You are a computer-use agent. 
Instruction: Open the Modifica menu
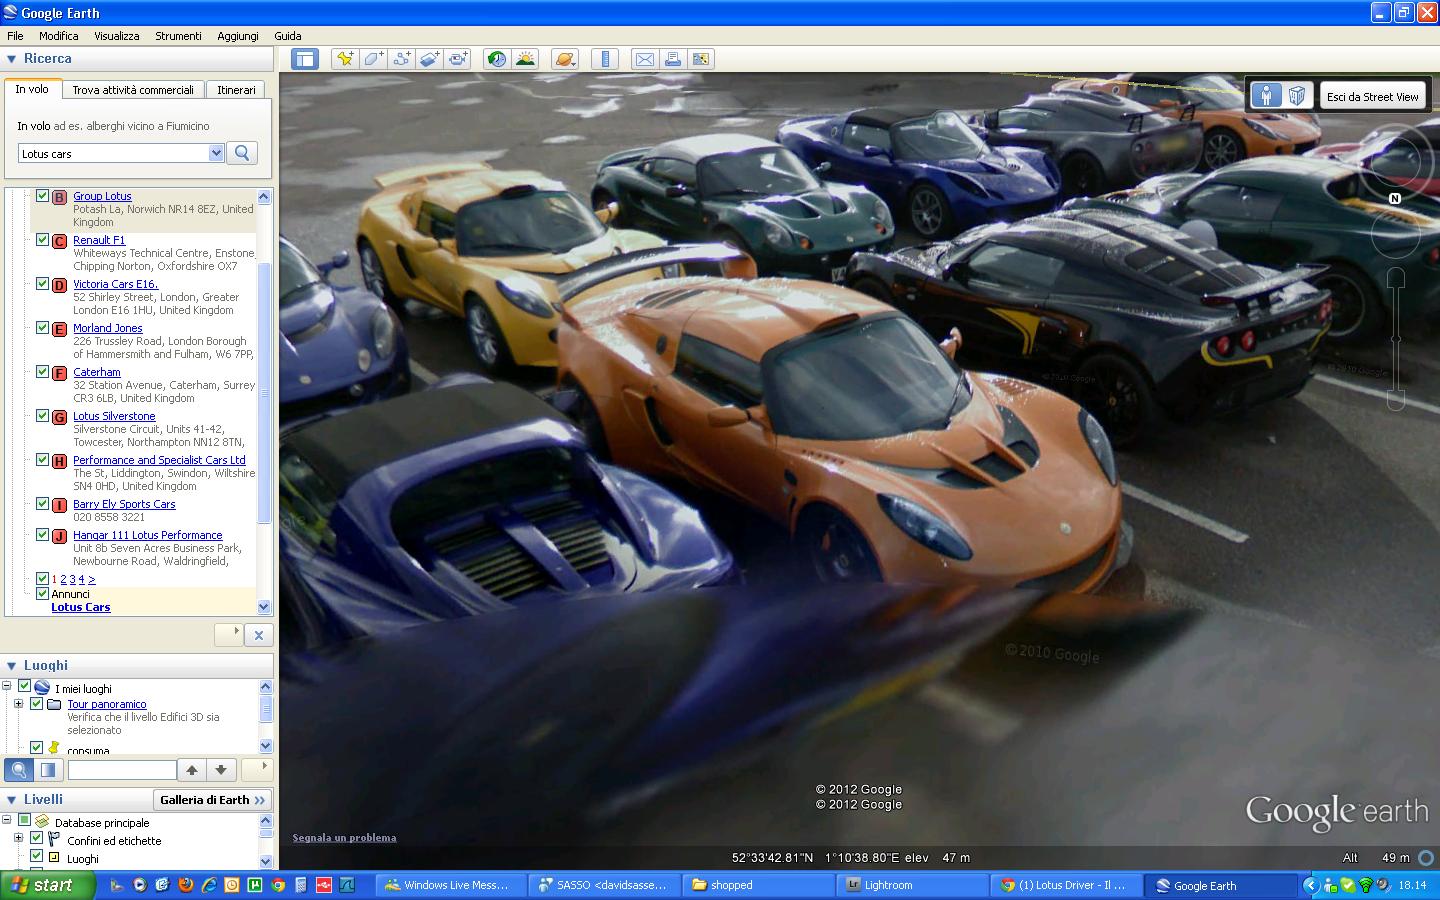click(59, 36)
